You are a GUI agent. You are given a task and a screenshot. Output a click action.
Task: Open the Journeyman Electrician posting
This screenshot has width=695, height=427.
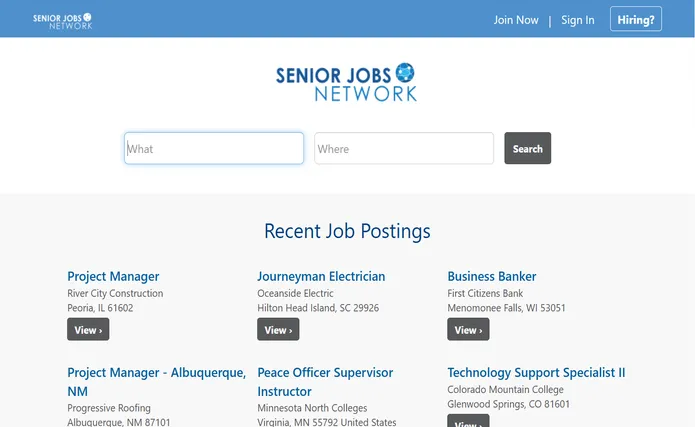(321, 276)
